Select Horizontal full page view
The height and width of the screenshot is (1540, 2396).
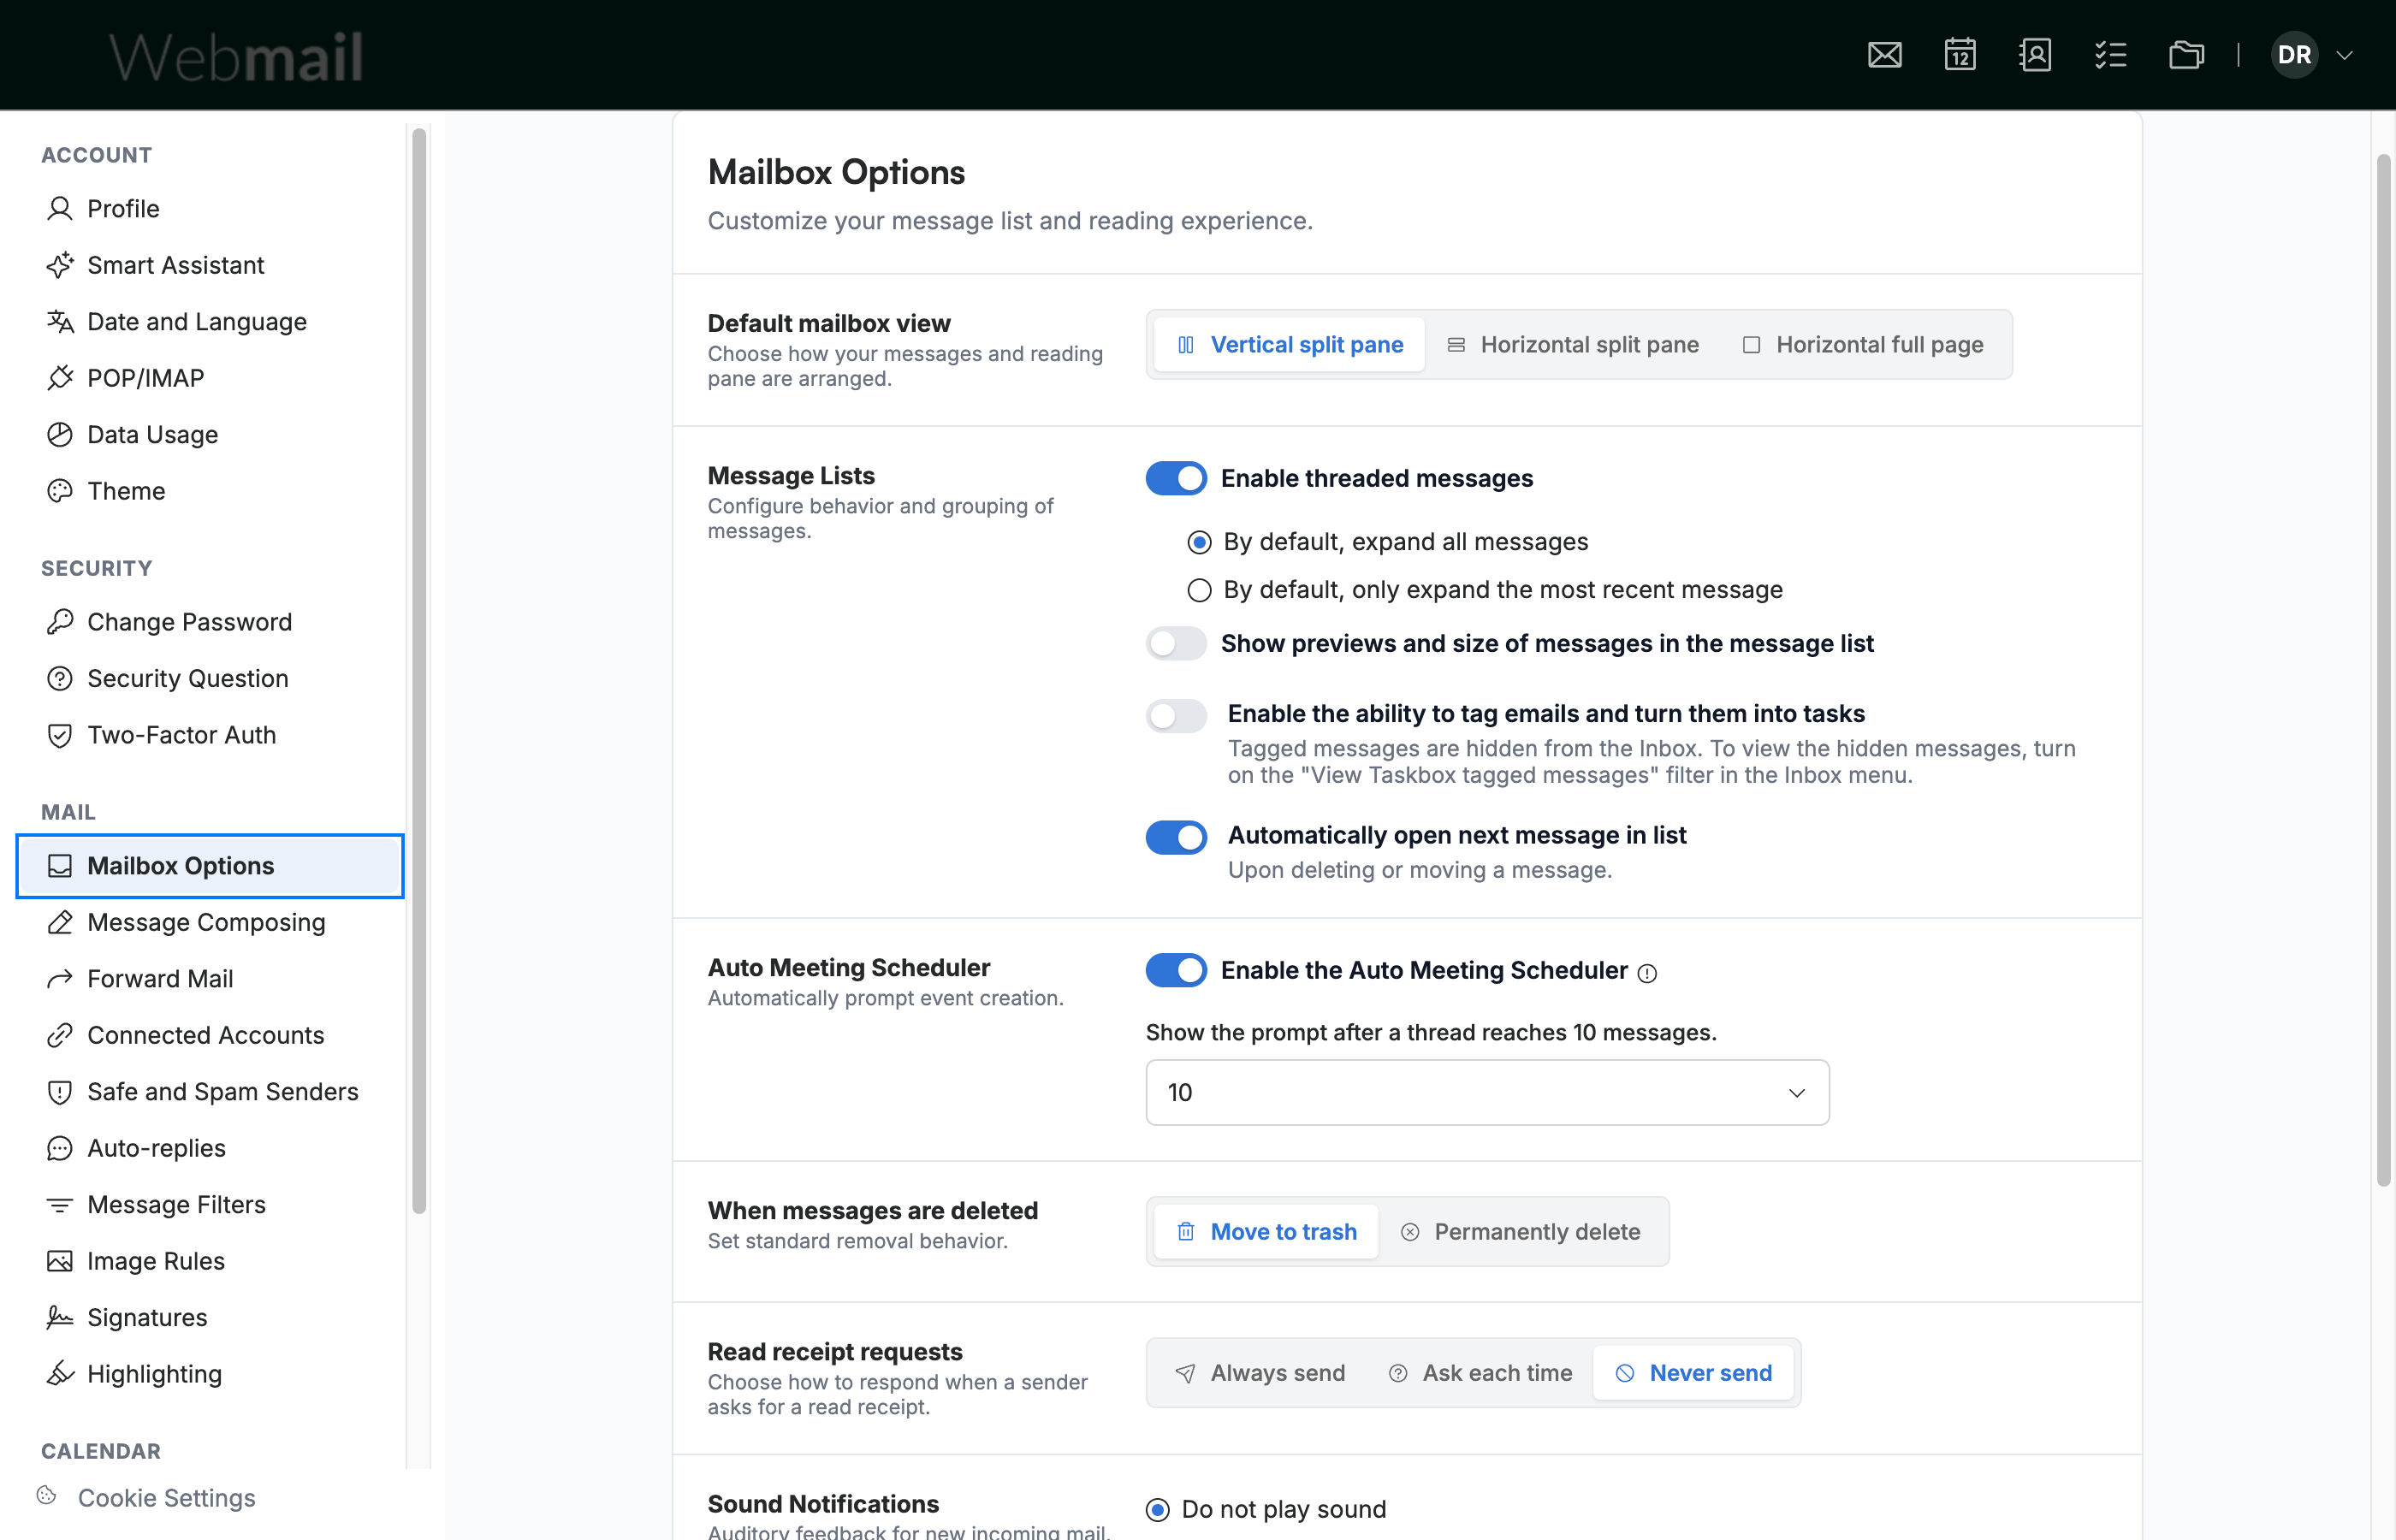(1862, 345)
